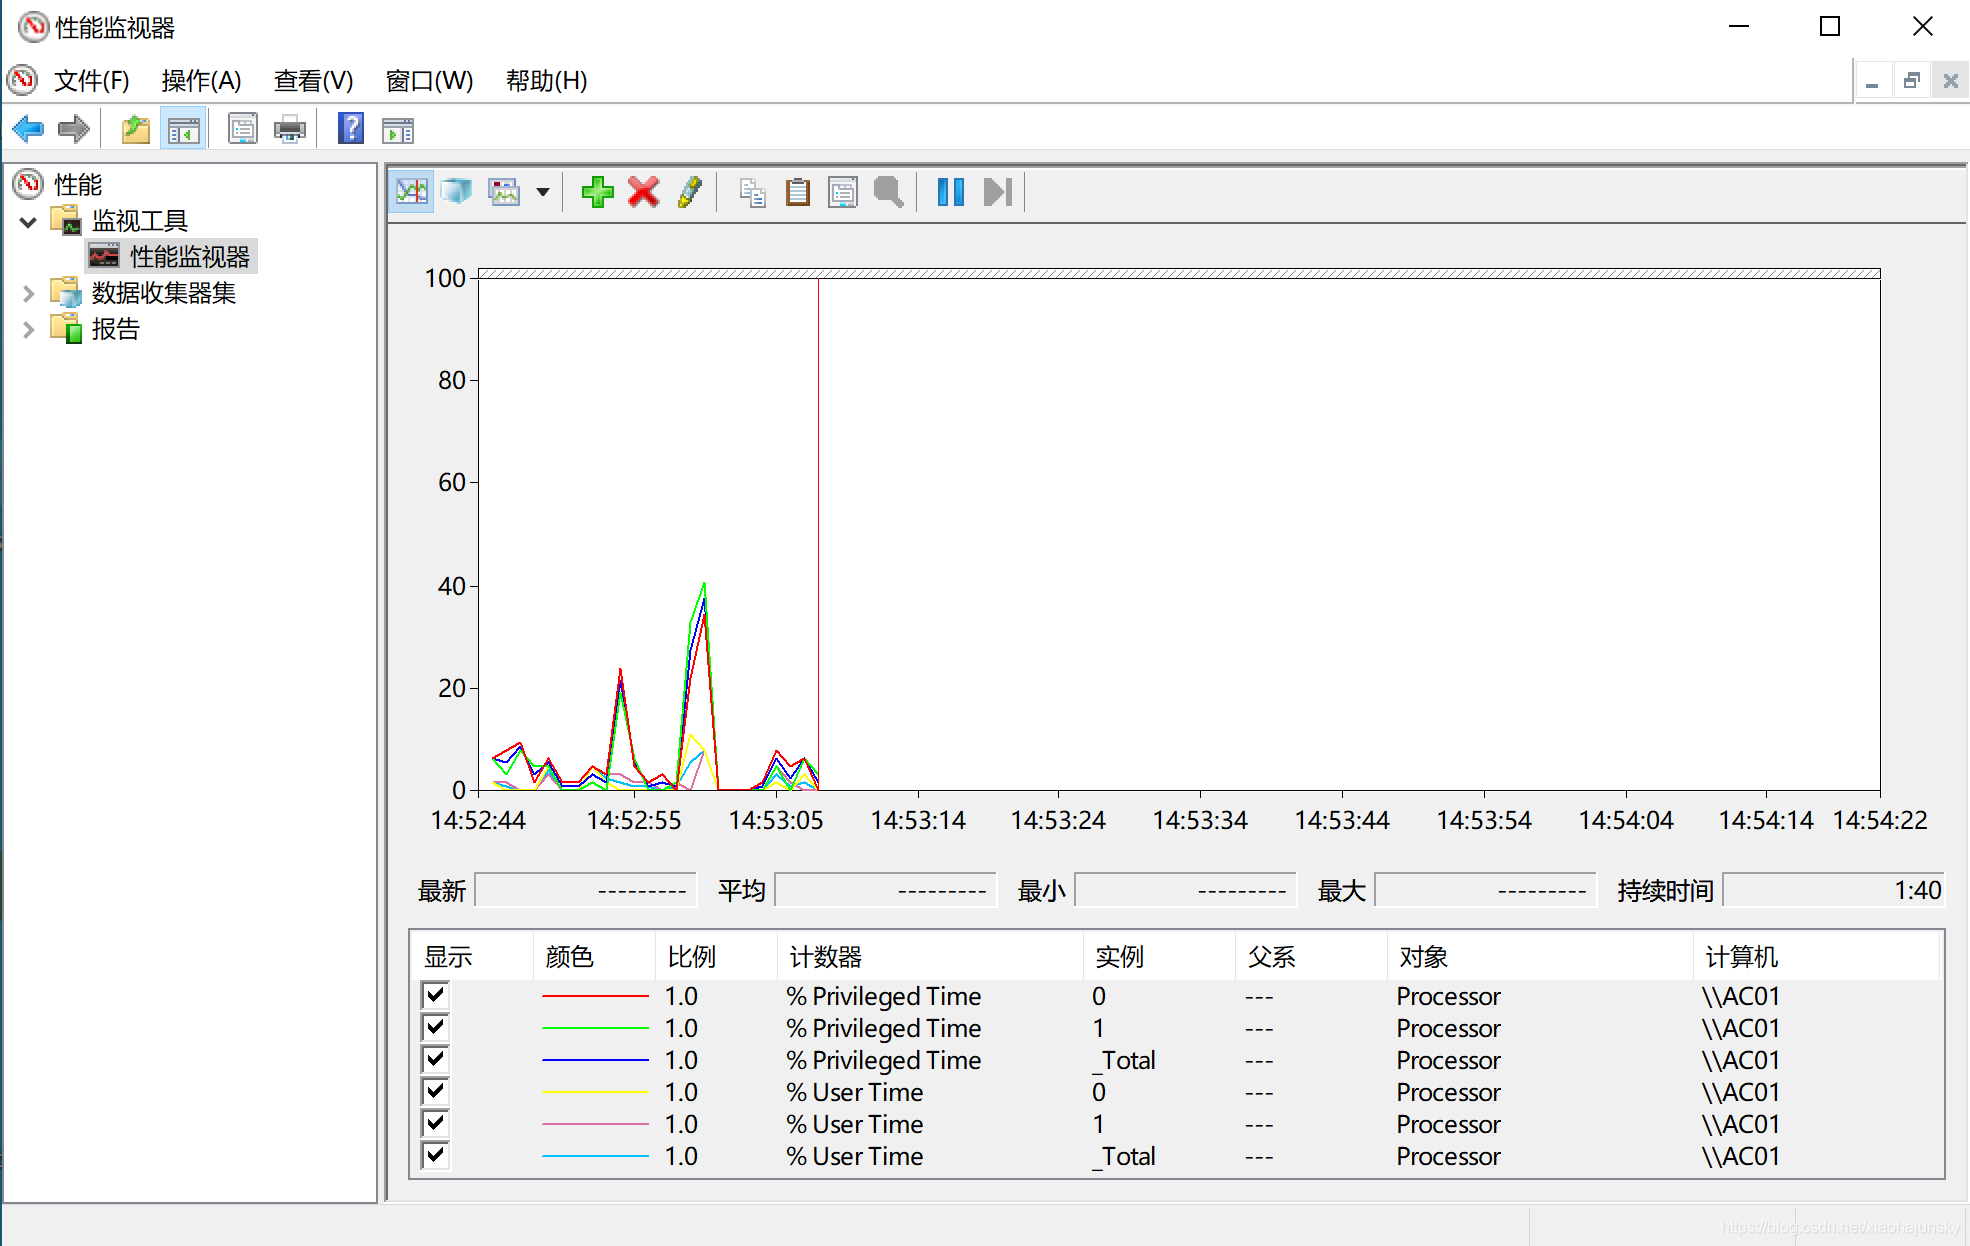Sort by the 计数器 column header
The width and height of the screenshot is (1970, 1246).
point(825,957)
